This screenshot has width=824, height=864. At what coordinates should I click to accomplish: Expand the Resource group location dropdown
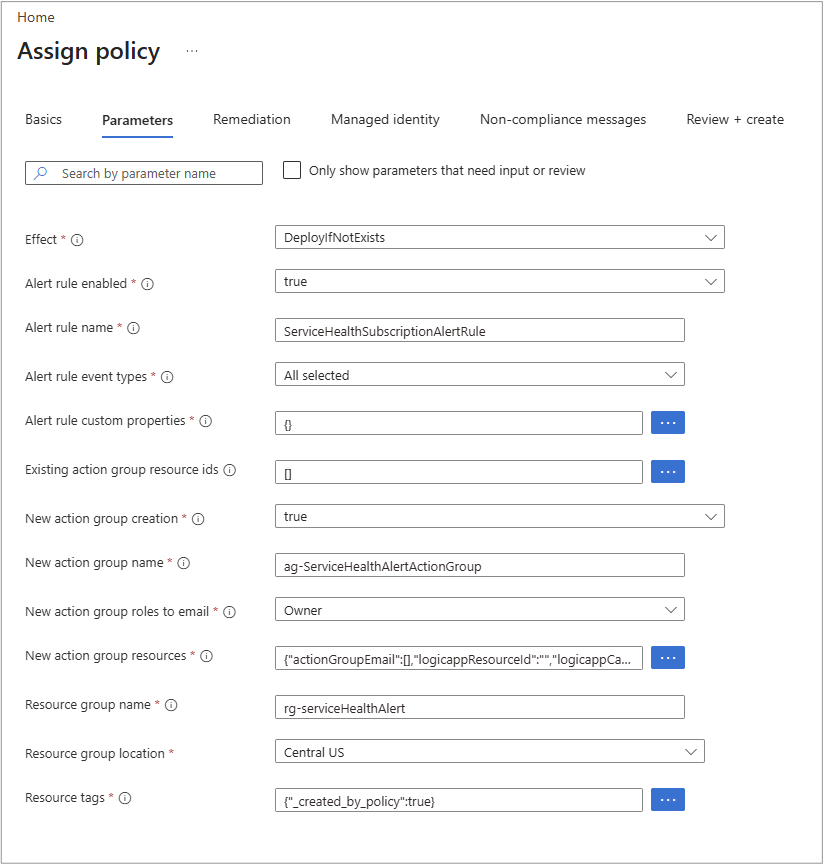[x=489, y=752]
